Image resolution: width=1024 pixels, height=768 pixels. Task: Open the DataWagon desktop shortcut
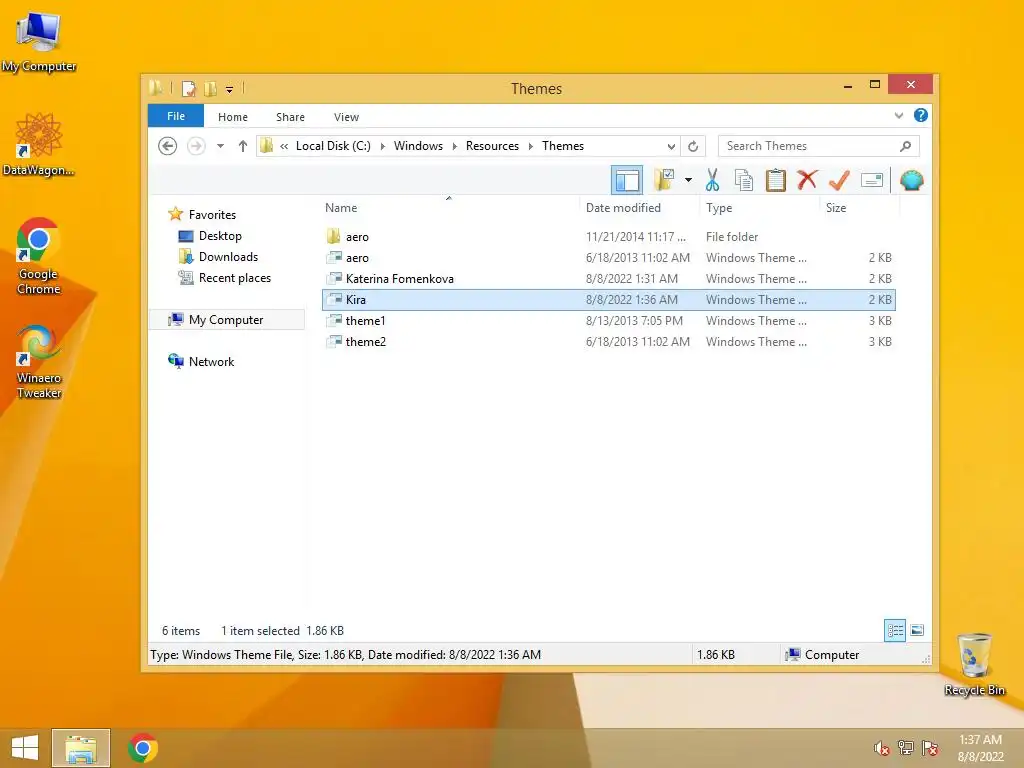pyautogui.click(x=39, y=144)
